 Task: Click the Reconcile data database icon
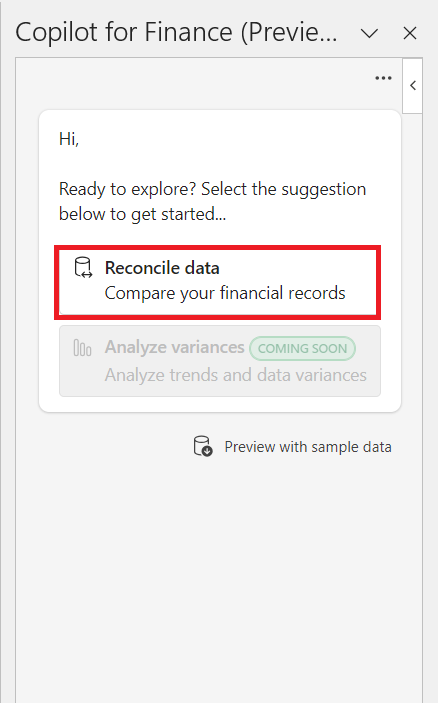pyautogui.click(x=83, y=268)
